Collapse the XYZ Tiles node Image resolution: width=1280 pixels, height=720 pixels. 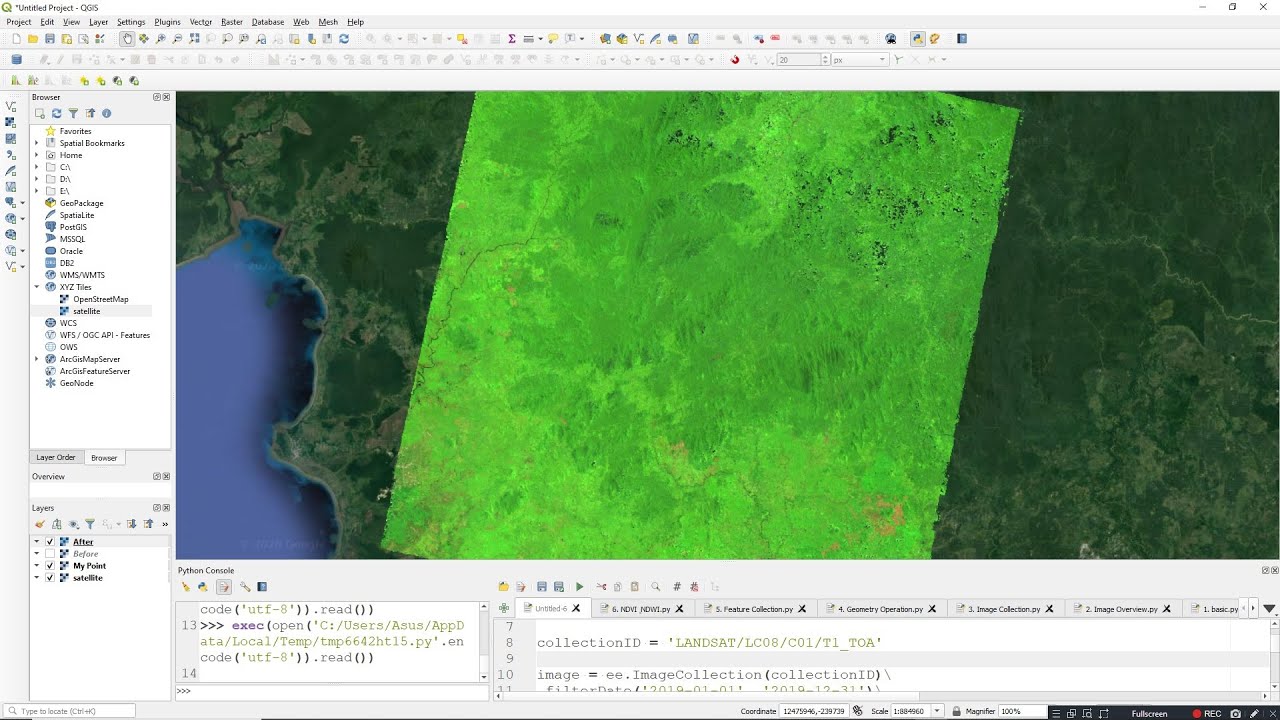37,287
